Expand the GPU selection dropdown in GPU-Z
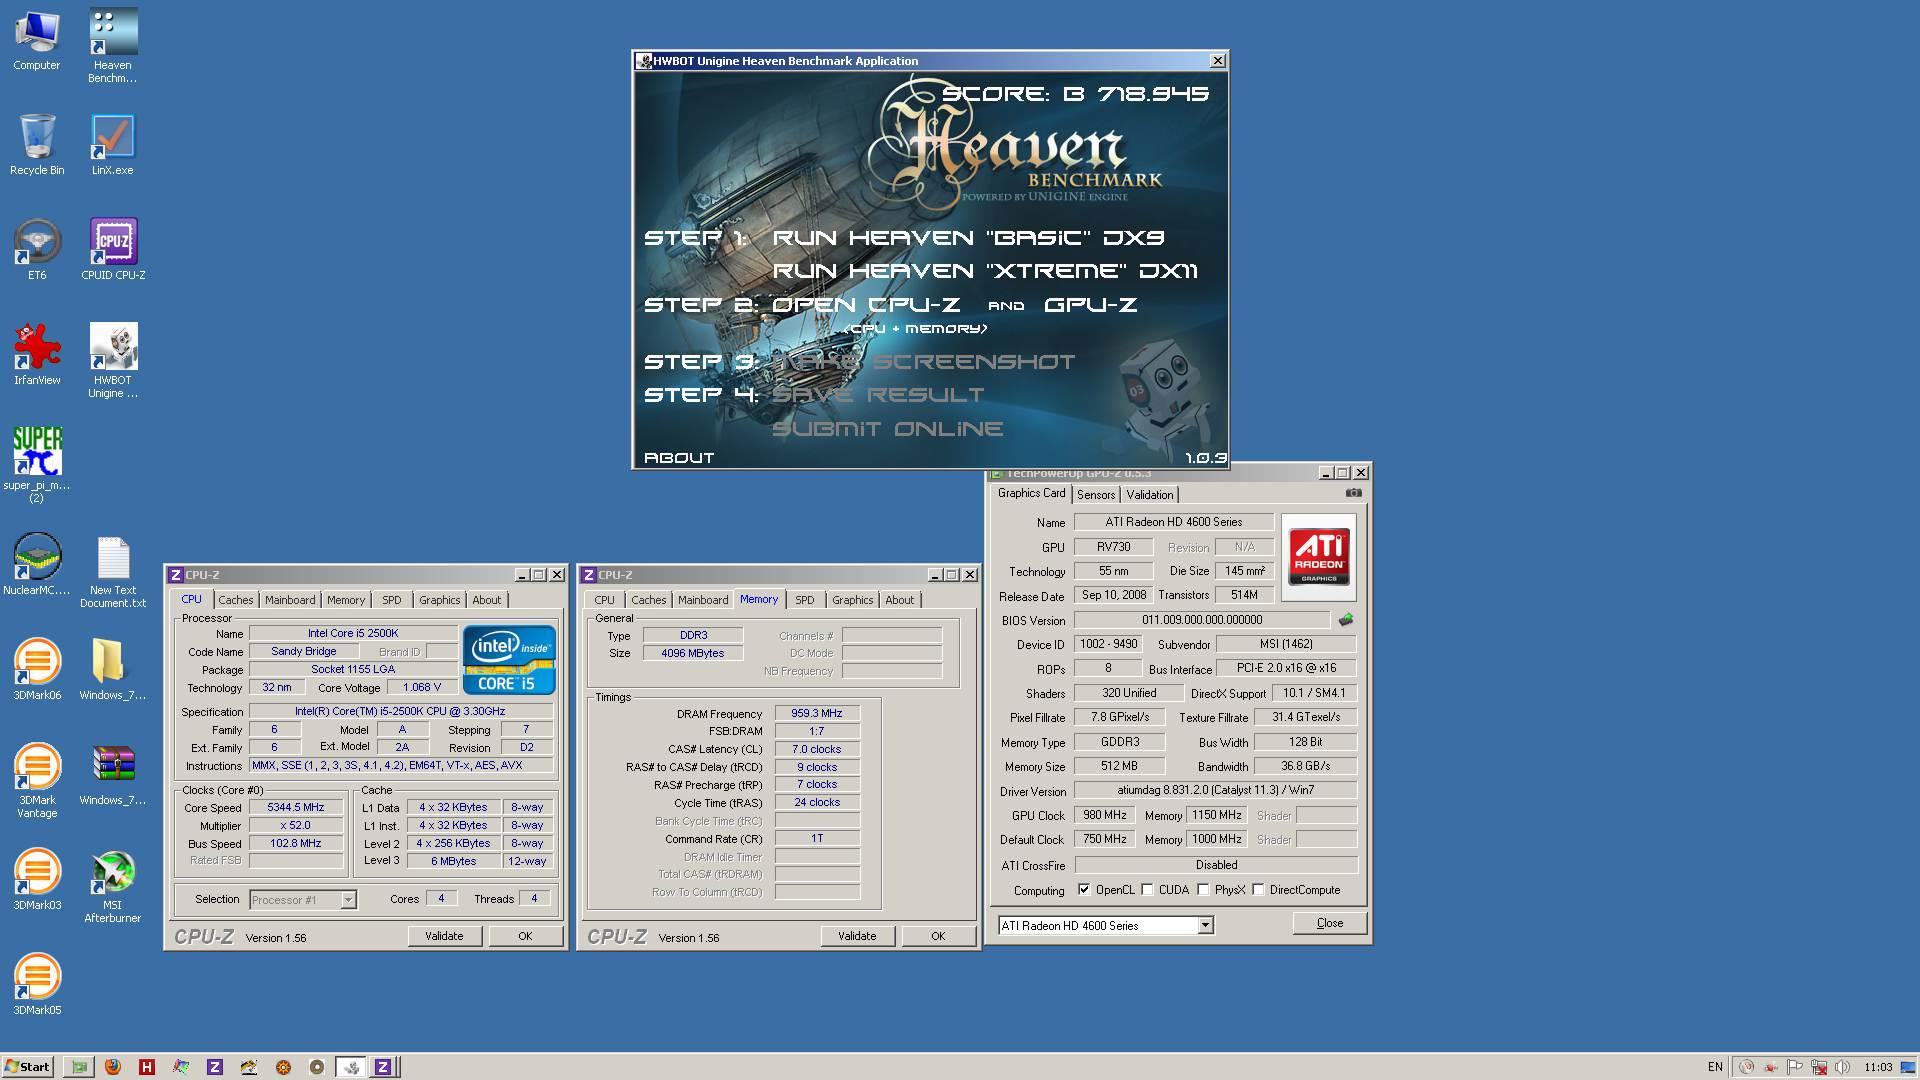1920x1080 pixels. [1205, 925]
